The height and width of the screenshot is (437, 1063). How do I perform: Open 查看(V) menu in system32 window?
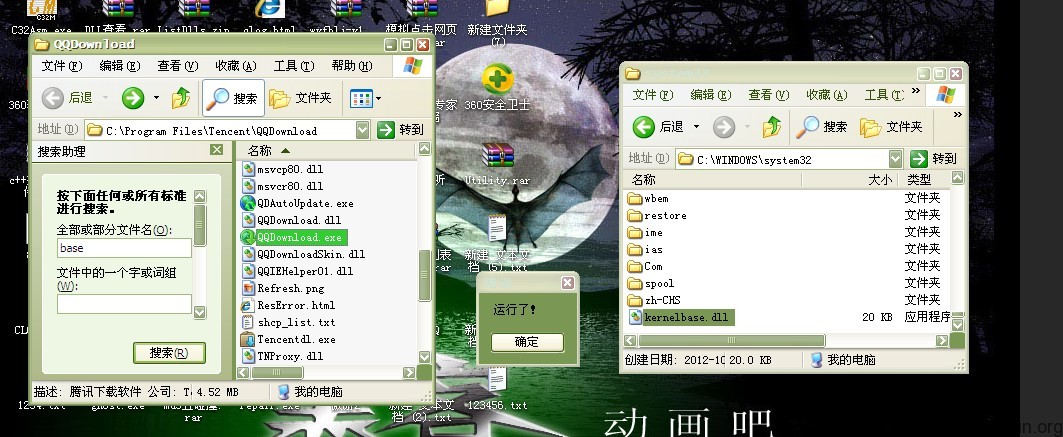pyautogui.click(x=769, y=95)
